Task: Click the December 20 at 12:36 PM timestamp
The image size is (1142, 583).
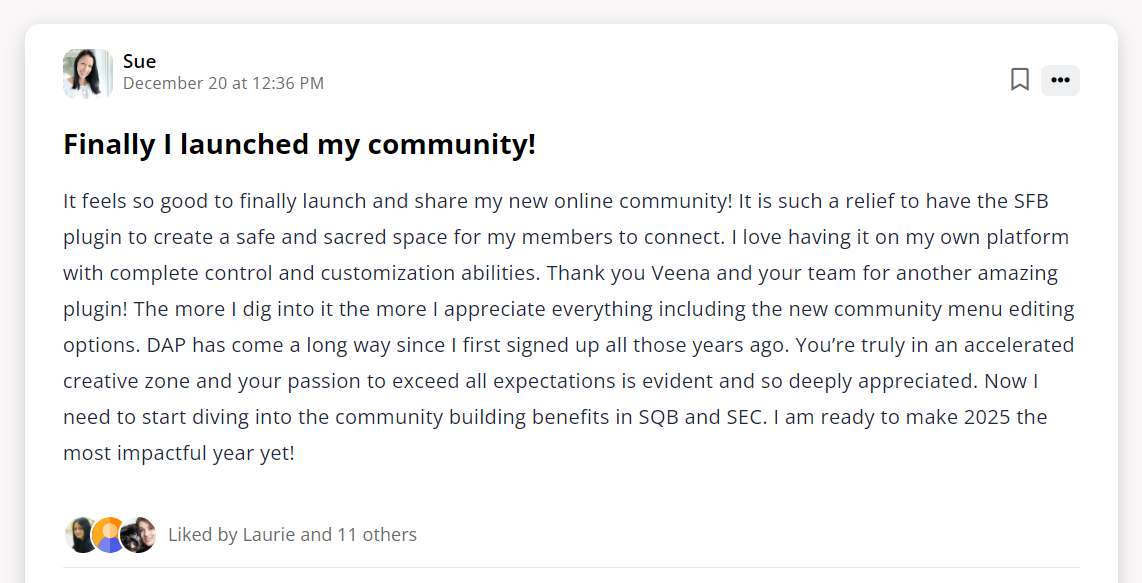Action: coord(223,83)
